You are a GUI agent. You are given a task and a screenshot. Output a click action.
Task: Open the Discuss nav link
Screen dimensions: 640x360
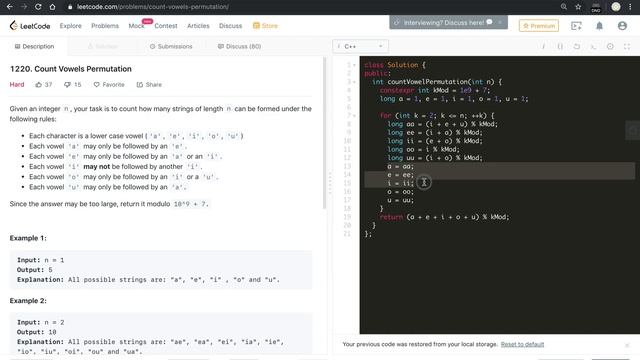click(x=230, y=26)
